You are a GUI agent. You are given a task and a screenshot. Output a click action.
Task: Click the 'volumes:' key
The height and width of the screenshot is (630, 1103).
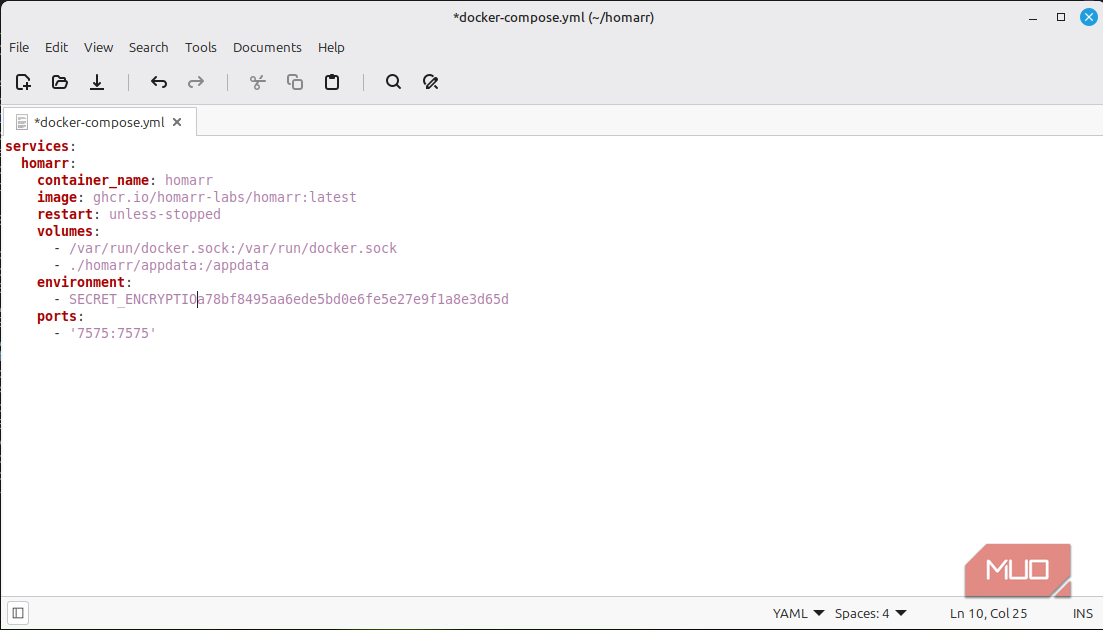(x=68, y=231)
